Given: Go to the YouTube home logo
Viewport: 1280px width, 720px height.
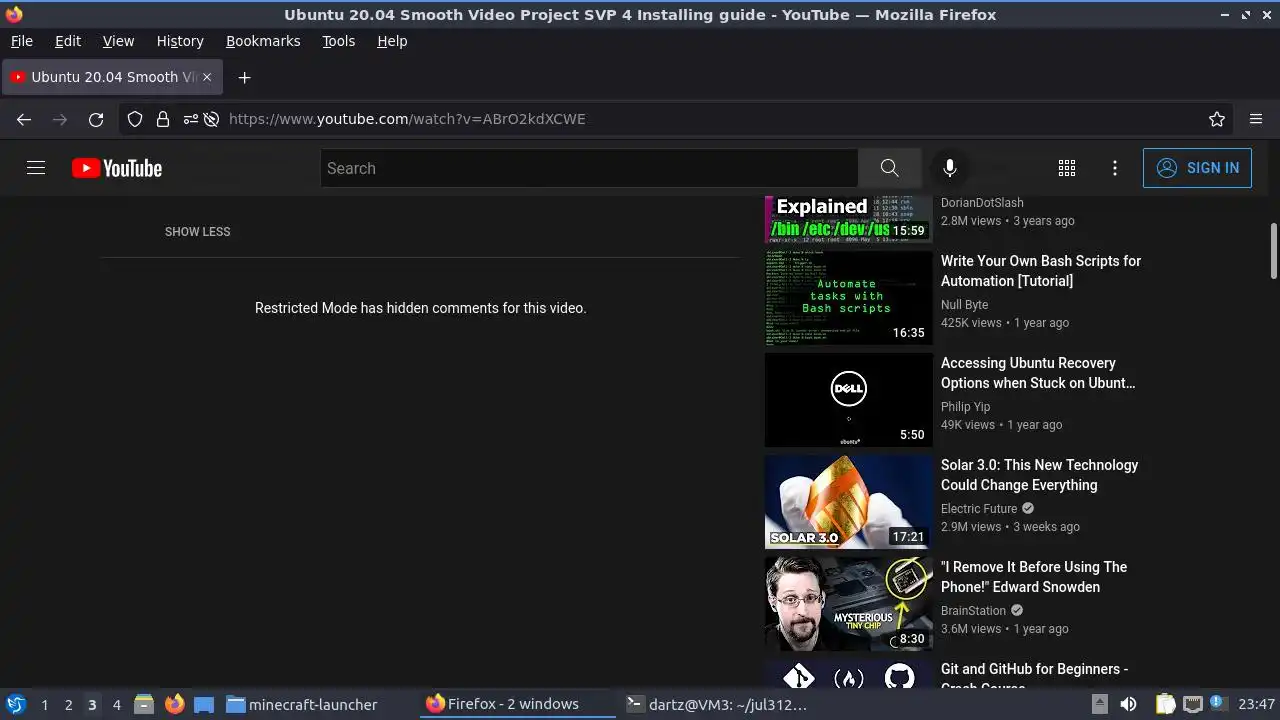Looking at the screenshot, I should pos(117,168).
